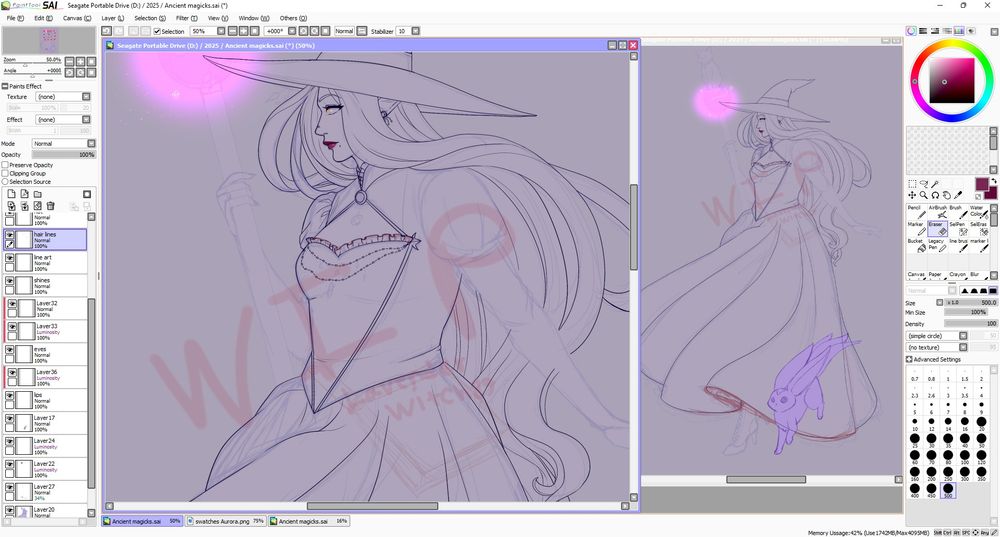The image size is (1000, 537).
Task: Adjust the layer Opacity slider
Action: pos(63,155)
